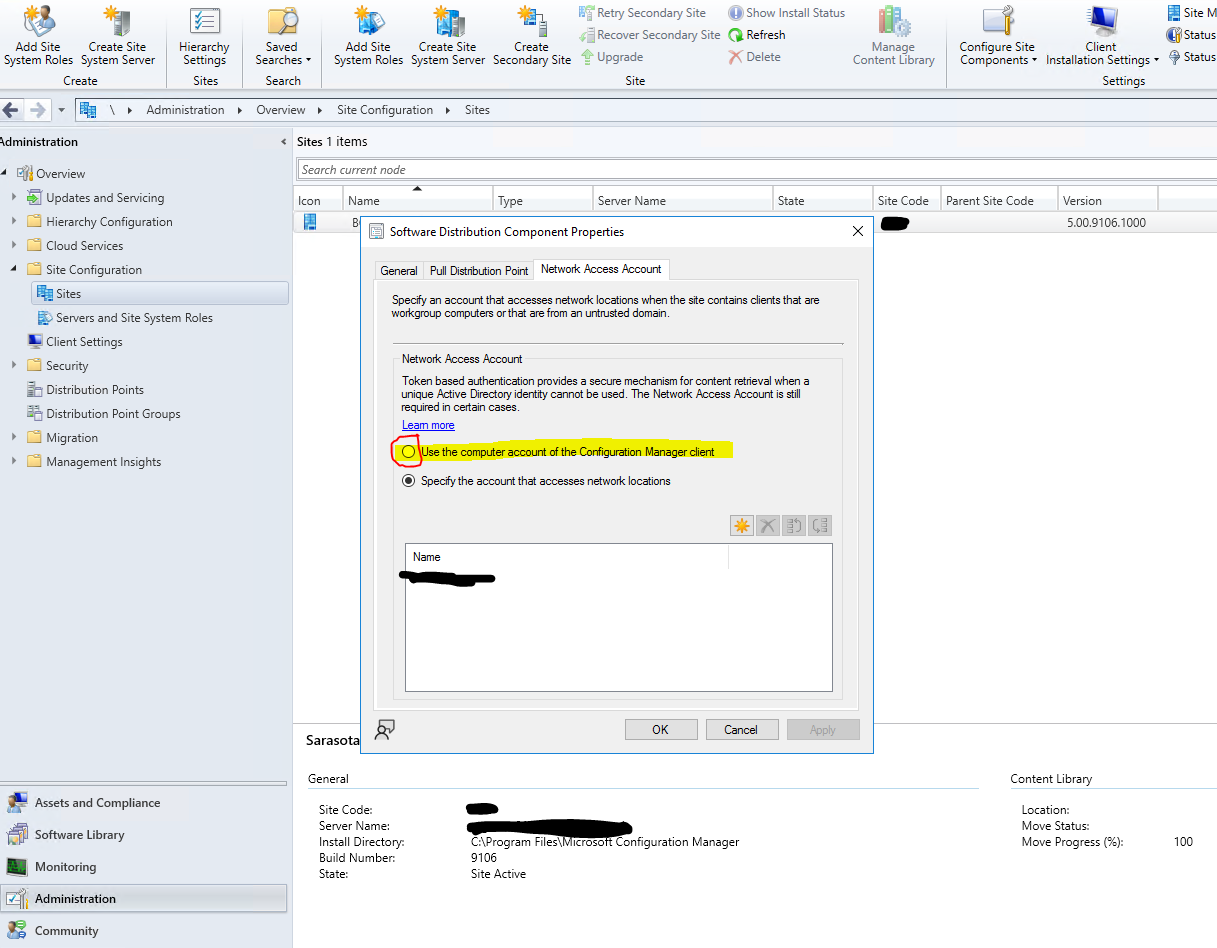The width and height of the screenshot is (1217, 948).
Task: Select Specify the account radio button
Action: 408,481
